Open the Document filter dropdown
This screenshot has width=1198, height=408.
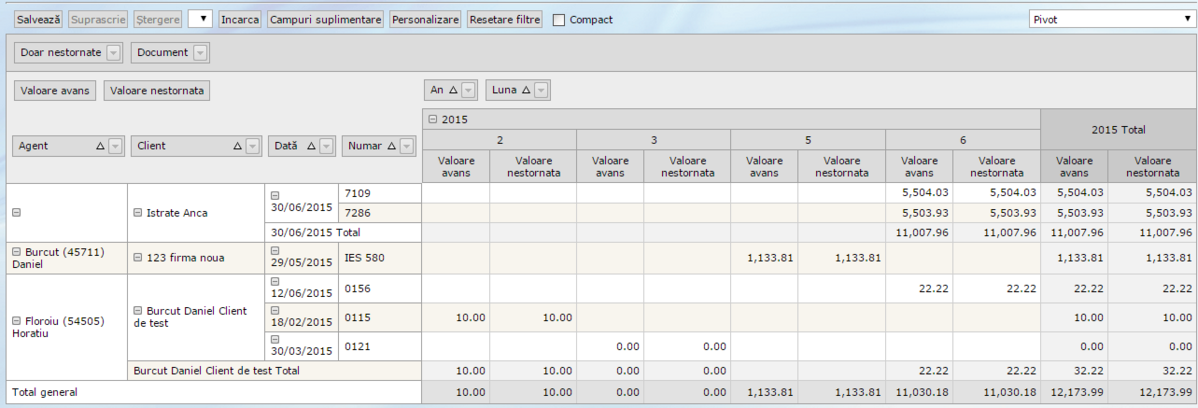tap(200, 53)
